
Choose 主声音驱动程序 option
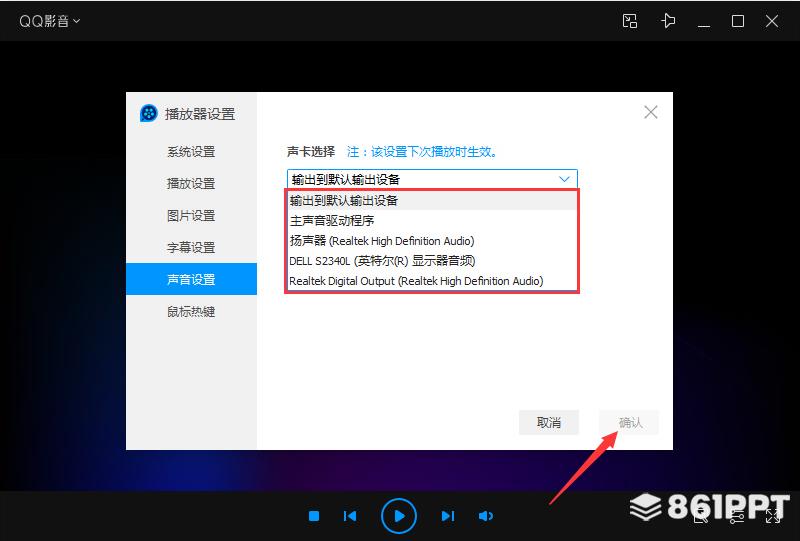tap(432, 220)
